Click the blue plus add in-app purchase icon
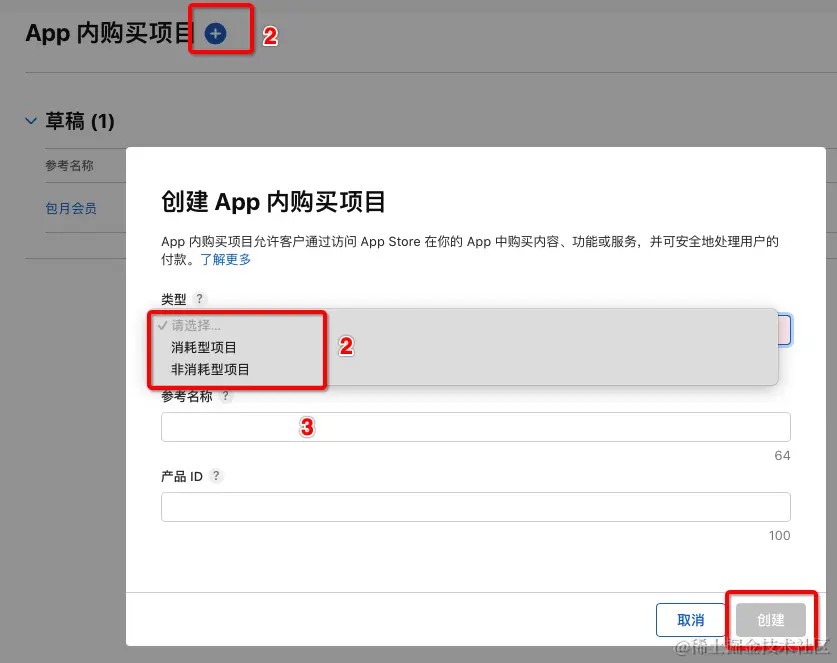 click(215, 34)
